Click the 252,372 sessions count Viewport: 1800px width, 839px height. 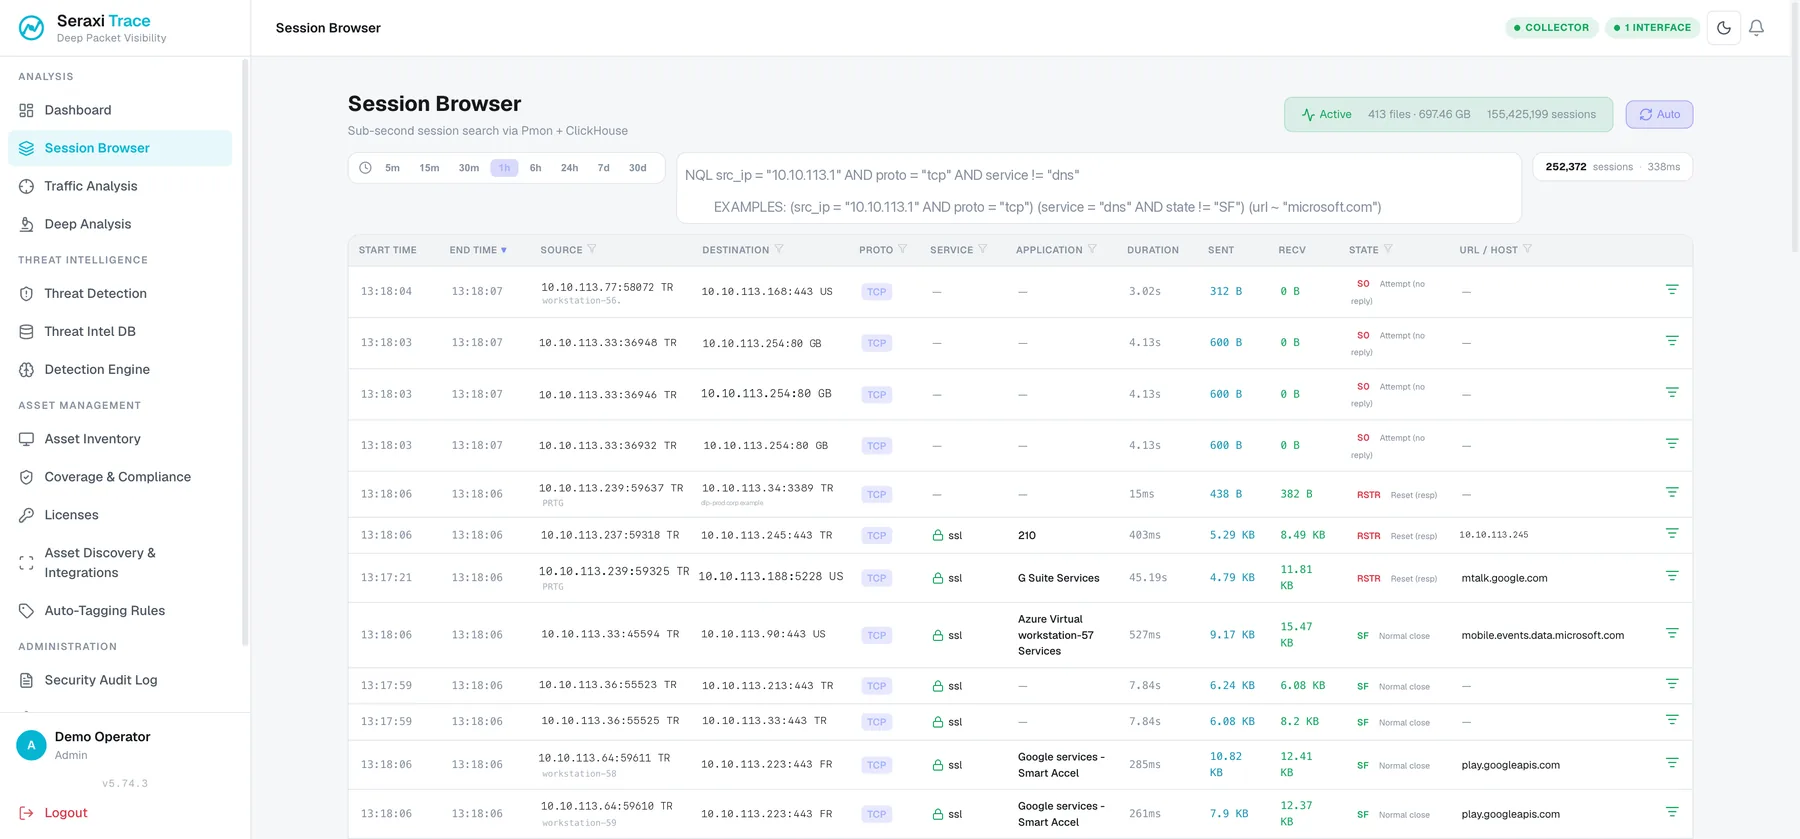pyautogui.click(x=1566, y=167)
